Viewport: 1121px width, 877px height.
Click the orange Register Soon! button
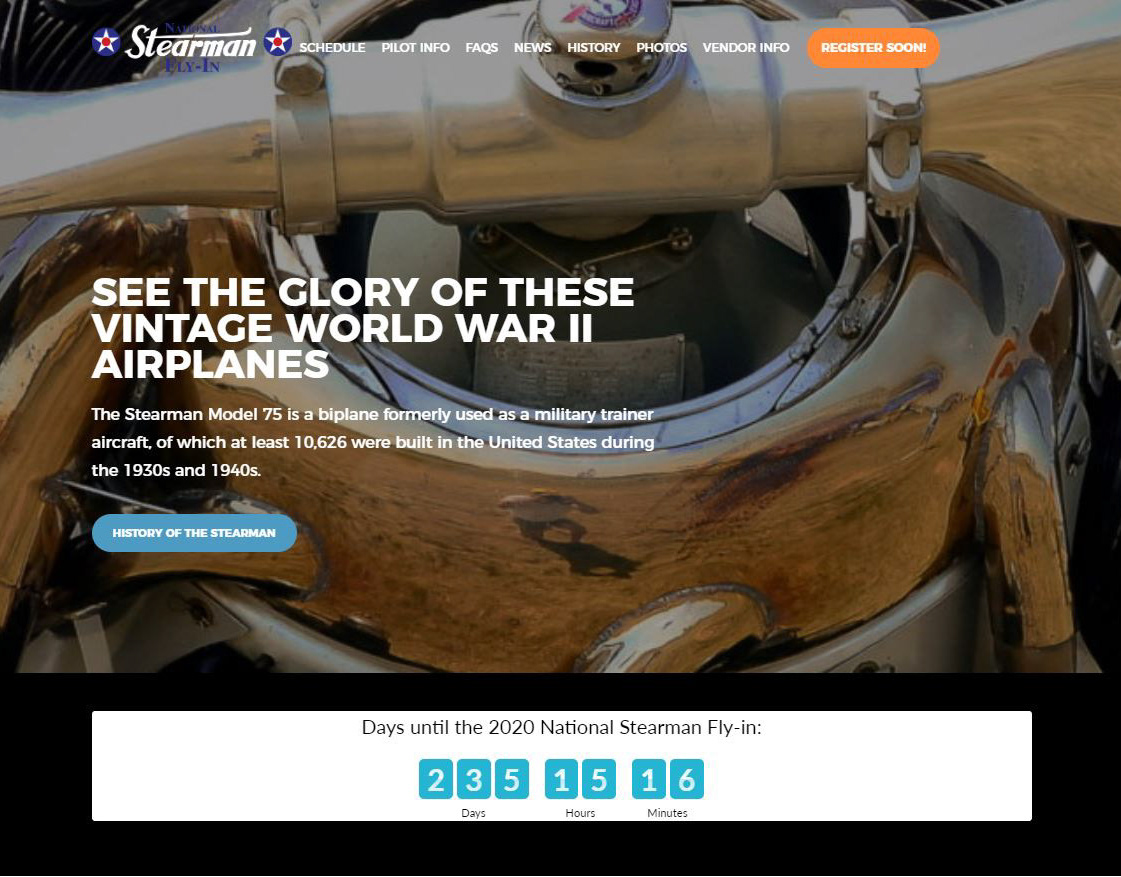[873, 48]
